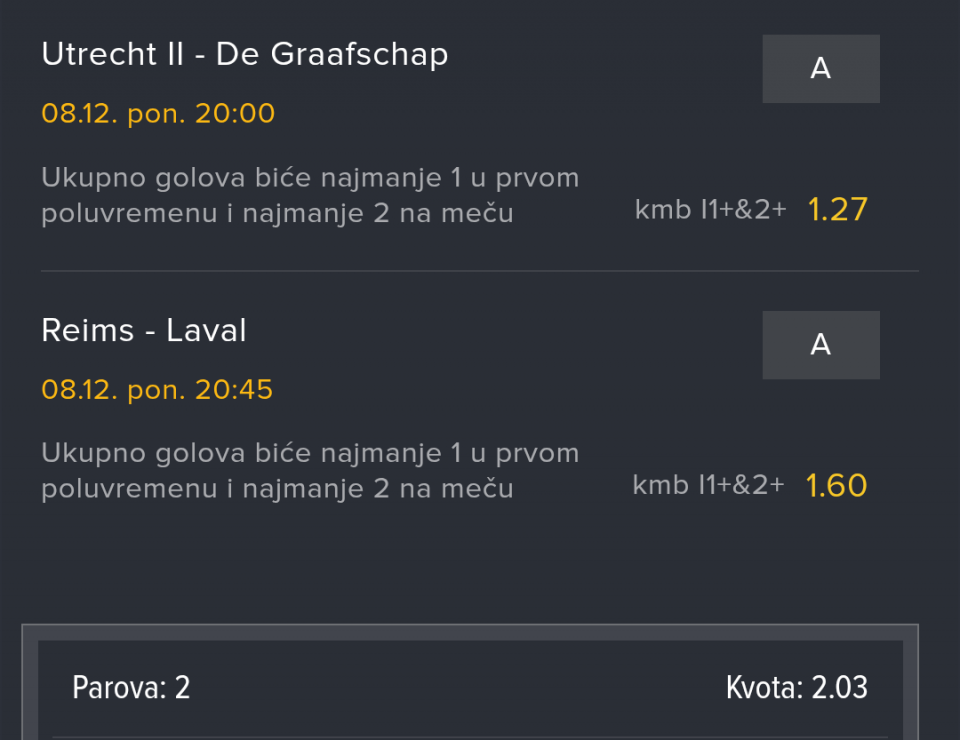960x740 pixels.
Task: Click the Laval team name
Action: [x=206, y=331]
